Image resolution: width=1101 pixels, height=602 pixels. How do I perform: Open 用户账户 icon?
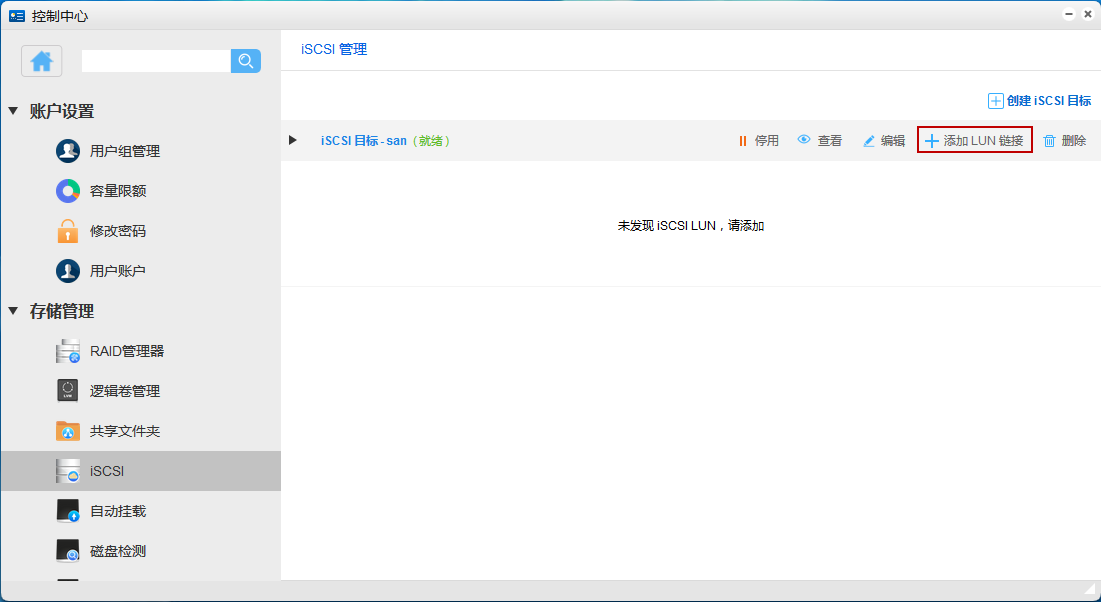coord(68,271)
